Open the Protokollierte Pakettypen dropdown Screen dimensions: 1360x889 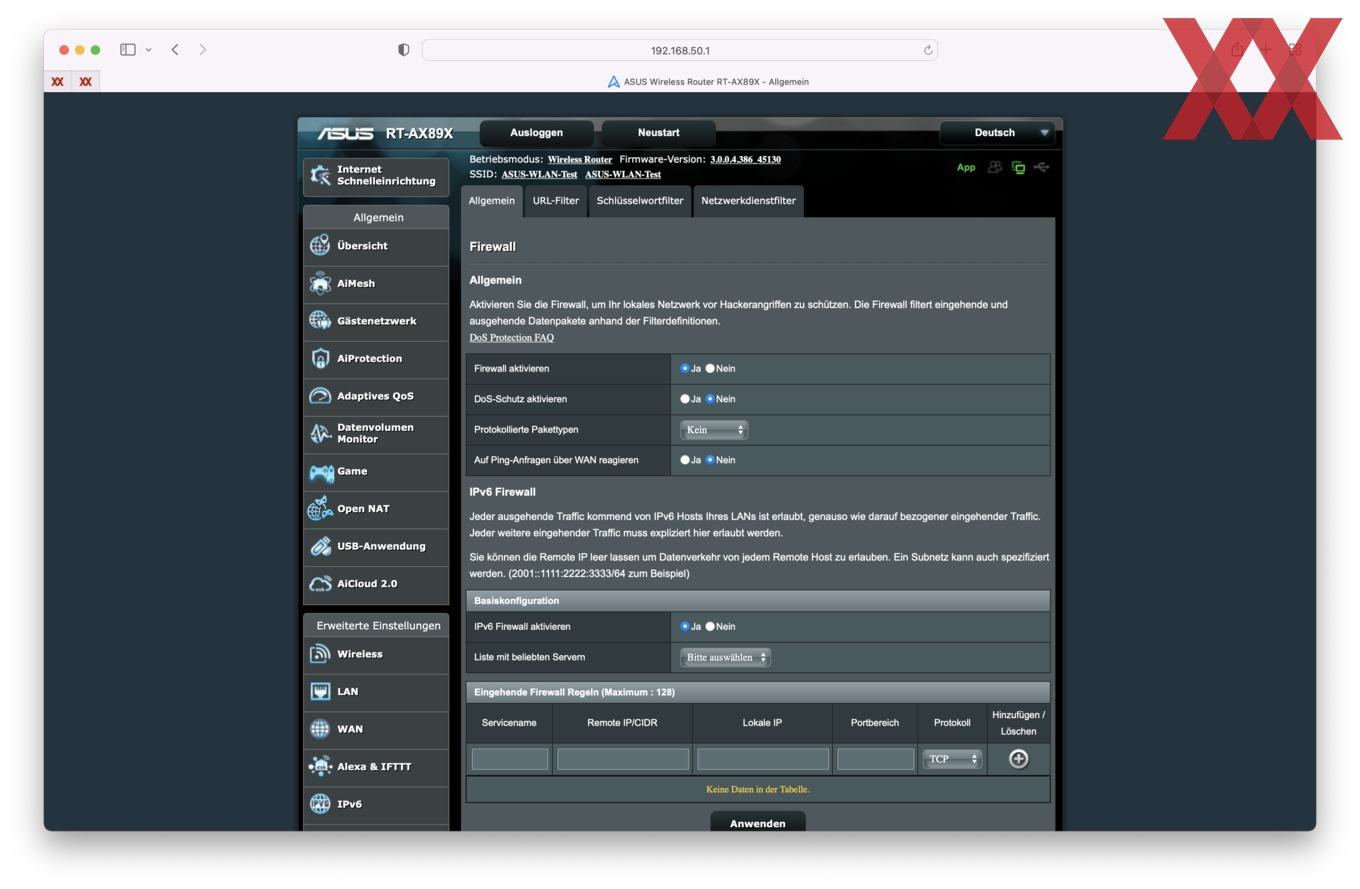pos(714,430)
